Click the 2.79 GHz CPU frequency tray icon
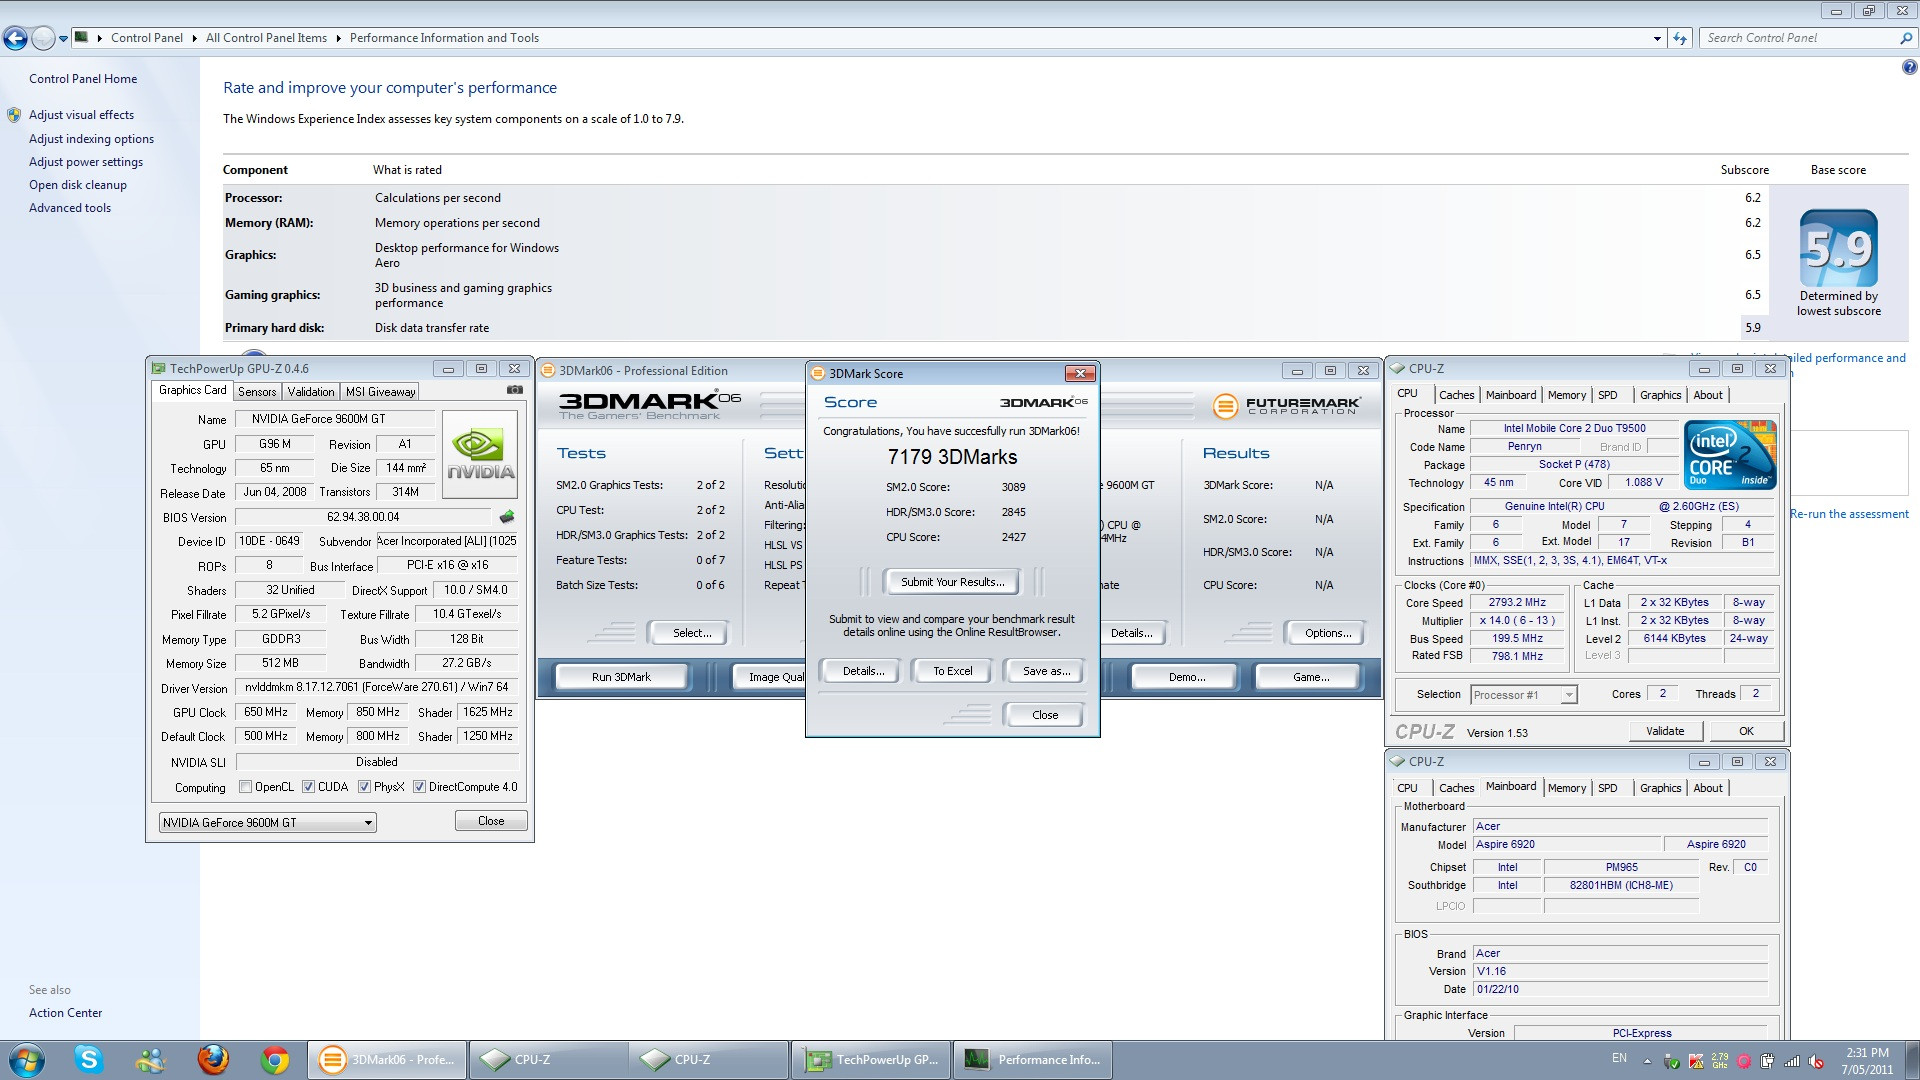 coord(1720,1061)
